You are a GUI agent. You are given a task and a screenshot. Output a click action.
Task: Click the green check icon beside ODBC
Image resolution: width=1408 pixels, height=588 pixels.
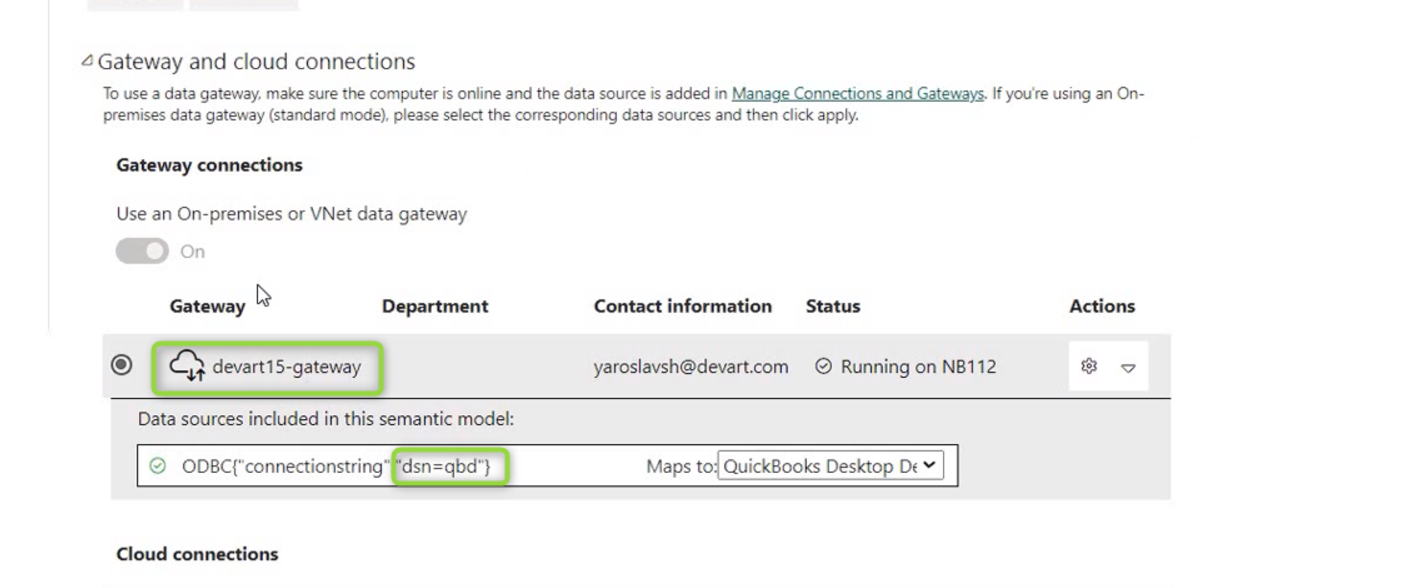coord(157,466)
